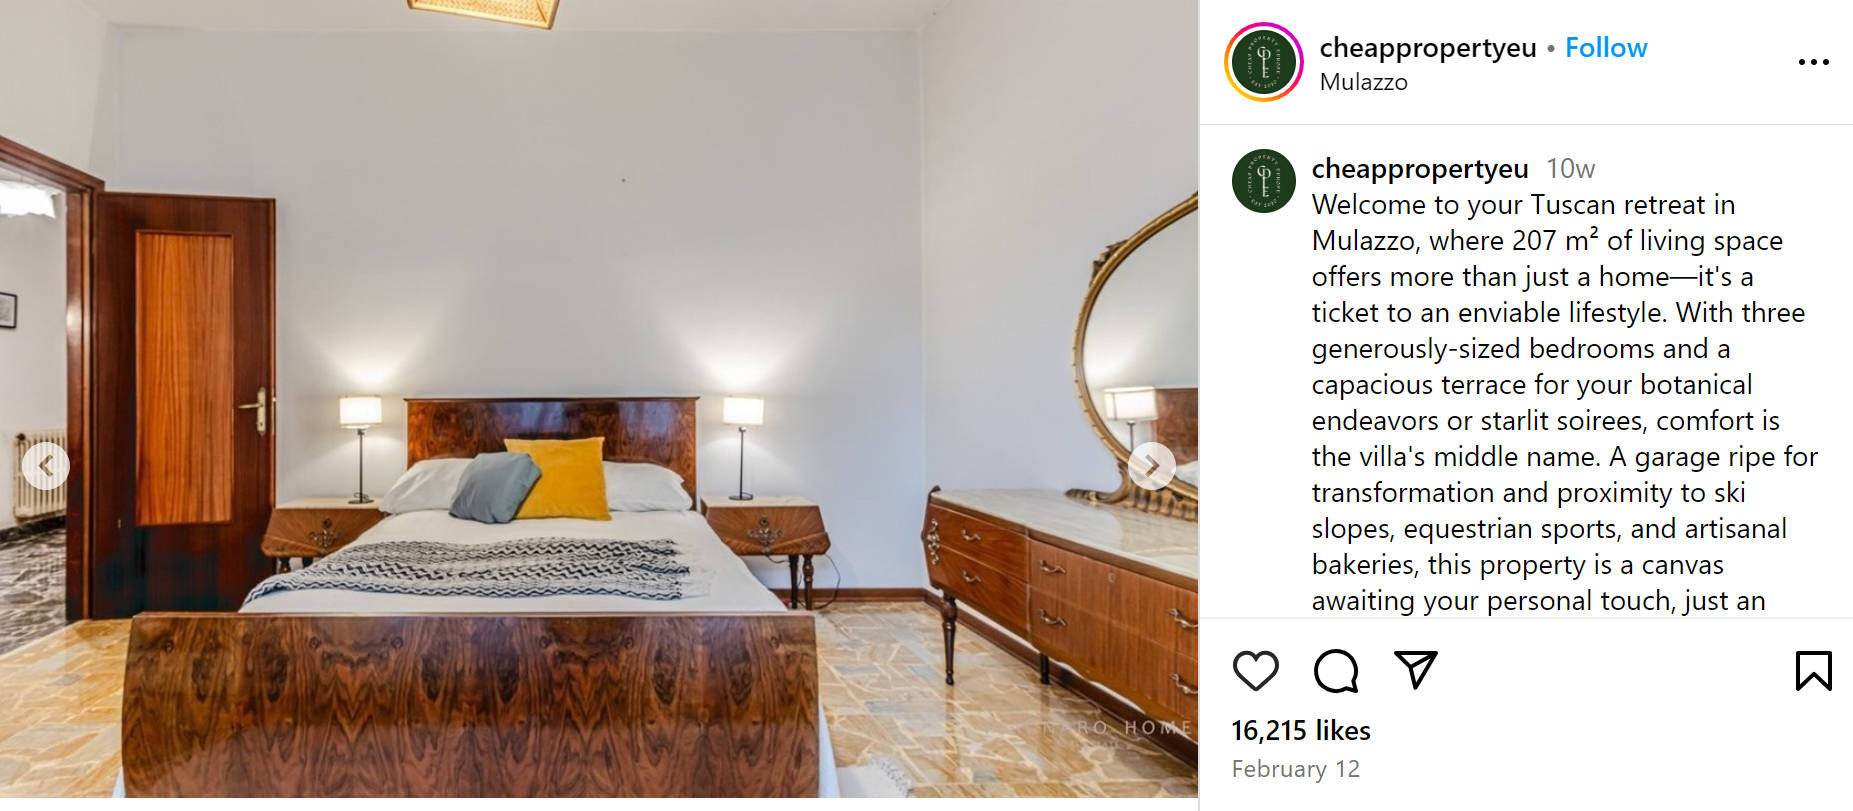Go back to the previous carousel photo
1853x811 pixels.
[46, 466]
